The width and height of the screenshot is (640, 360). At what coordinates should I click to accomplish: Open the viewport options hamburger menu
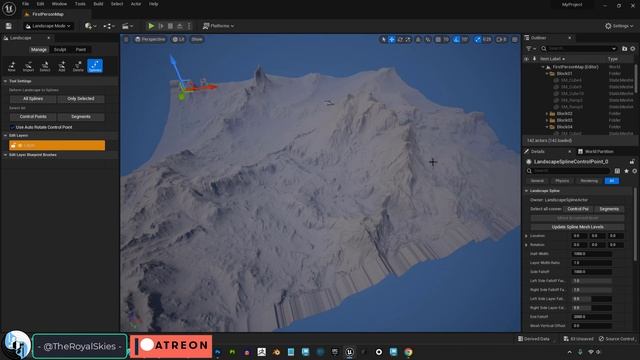point(126,40)
